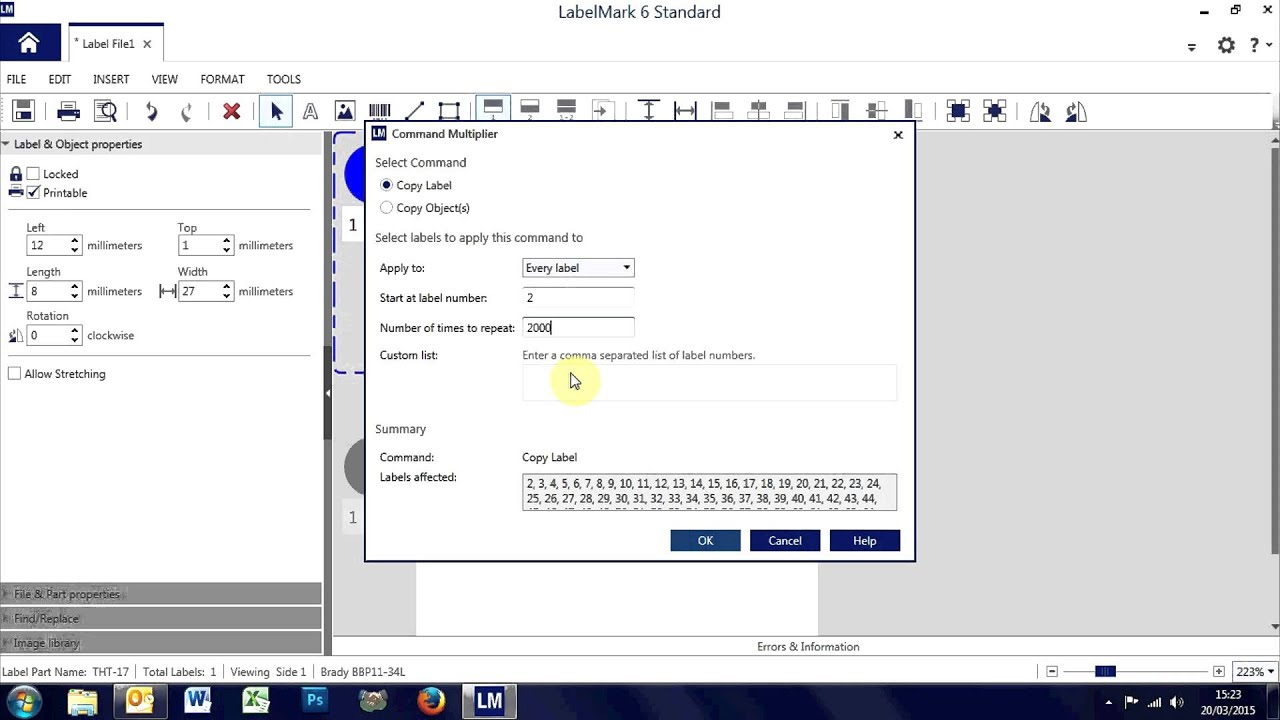The height and width of the screenshot is (720, 1280).
Task: Click the Number of times to repeat field
Action: click(578, 328)
